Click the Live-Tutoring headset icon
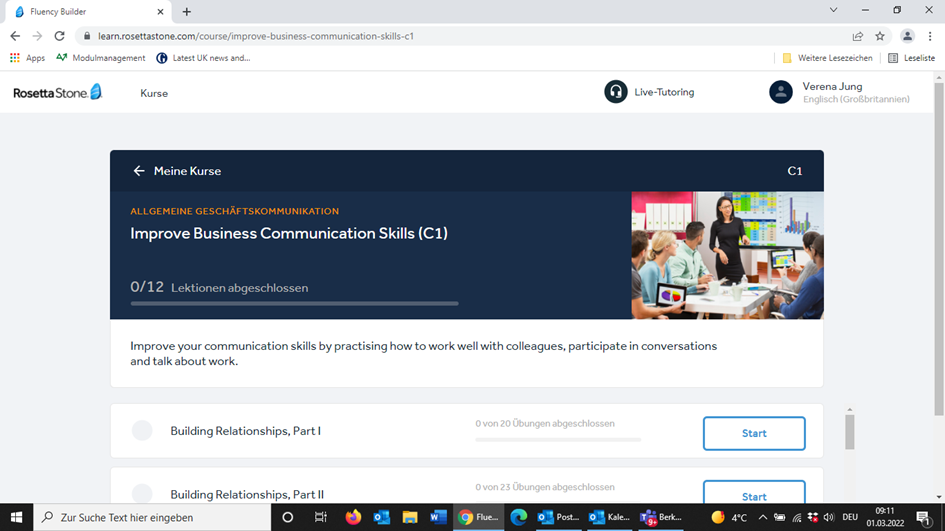945x531 pixels. [616, 92]
